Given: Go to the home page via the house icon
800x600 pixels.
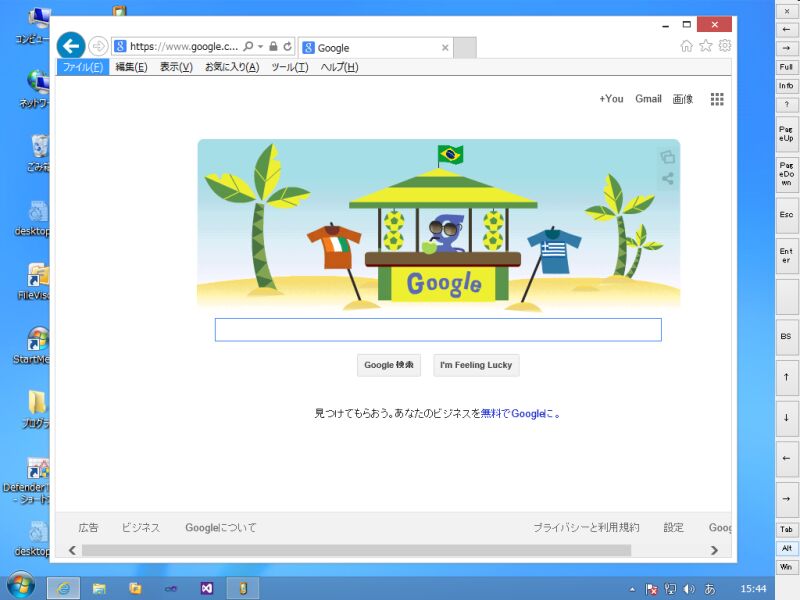Looking at the screenshot, I should click(x=687, y=46).
